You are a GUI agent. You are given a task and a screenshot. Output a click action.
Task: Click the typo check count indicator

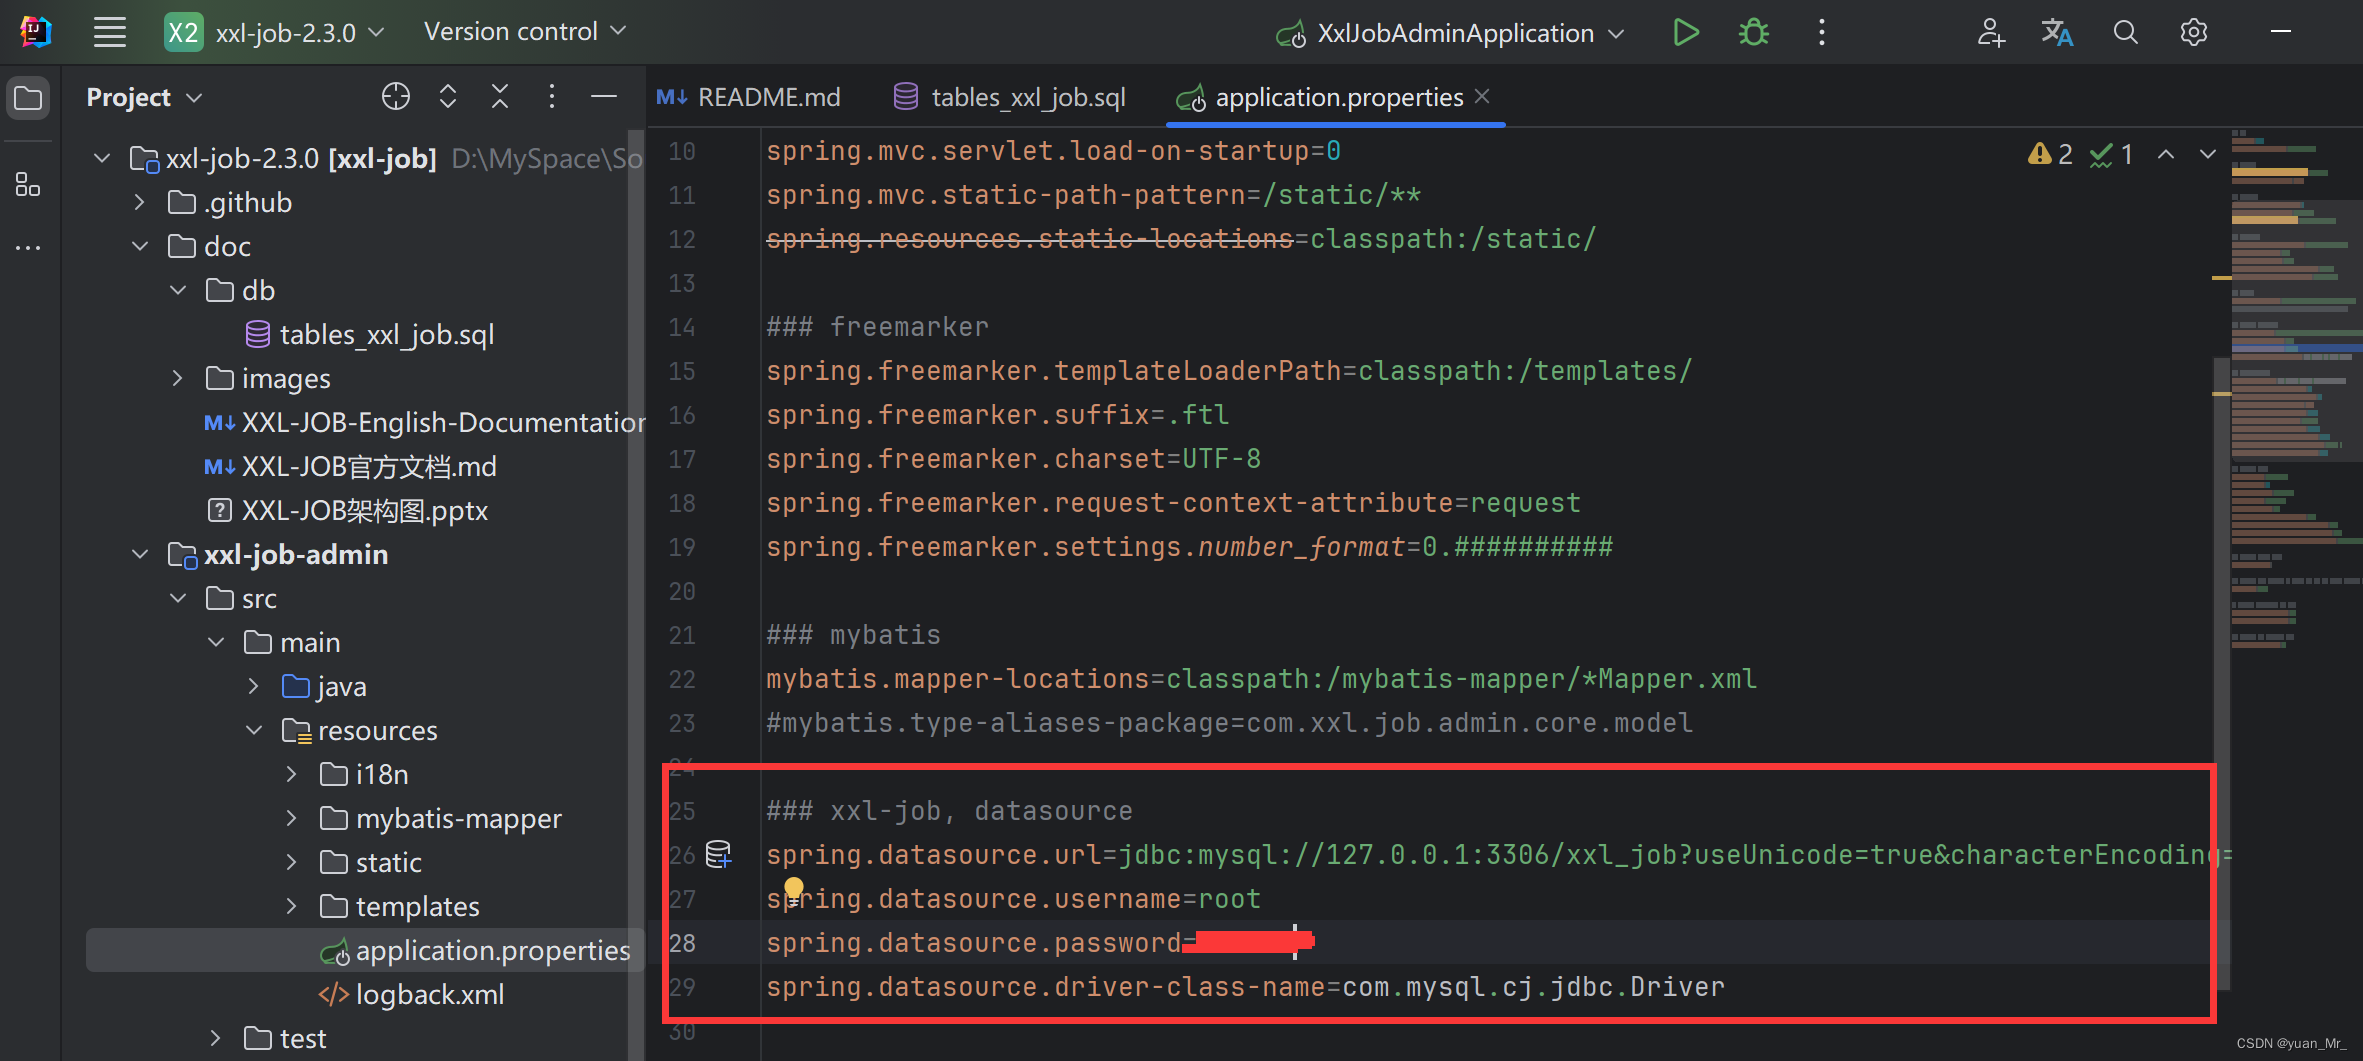(x=2112, y=154)
